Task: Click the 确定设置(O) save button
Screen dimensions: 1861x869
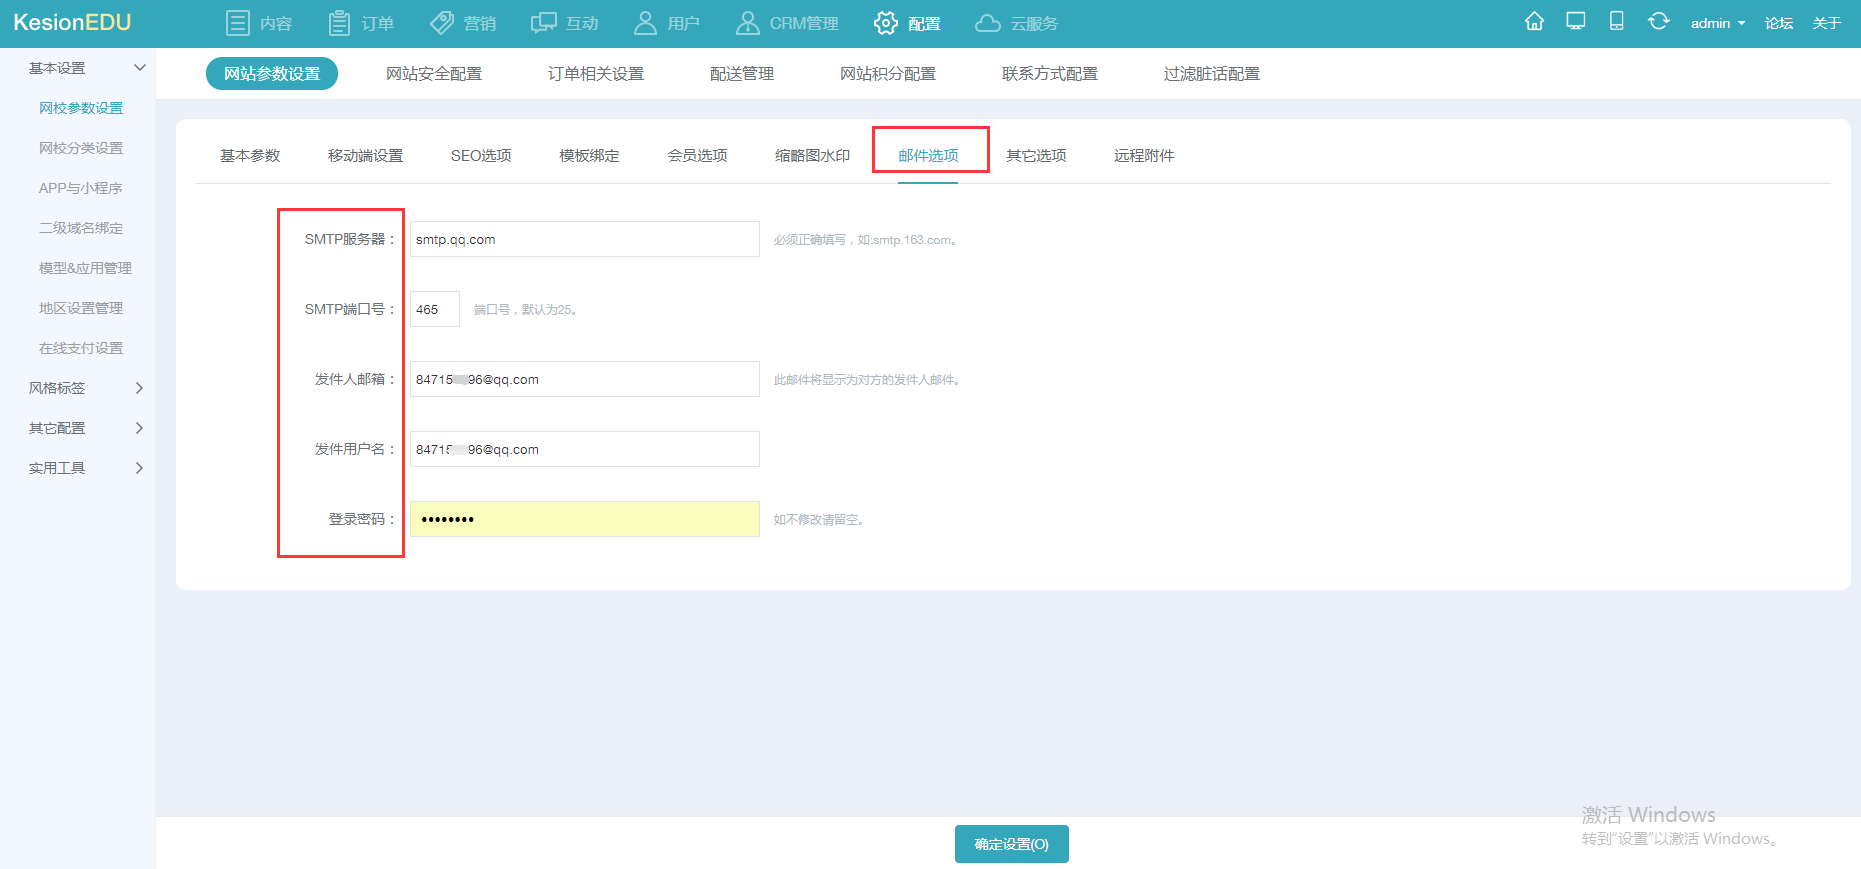Action: (x=1011, y=844)
